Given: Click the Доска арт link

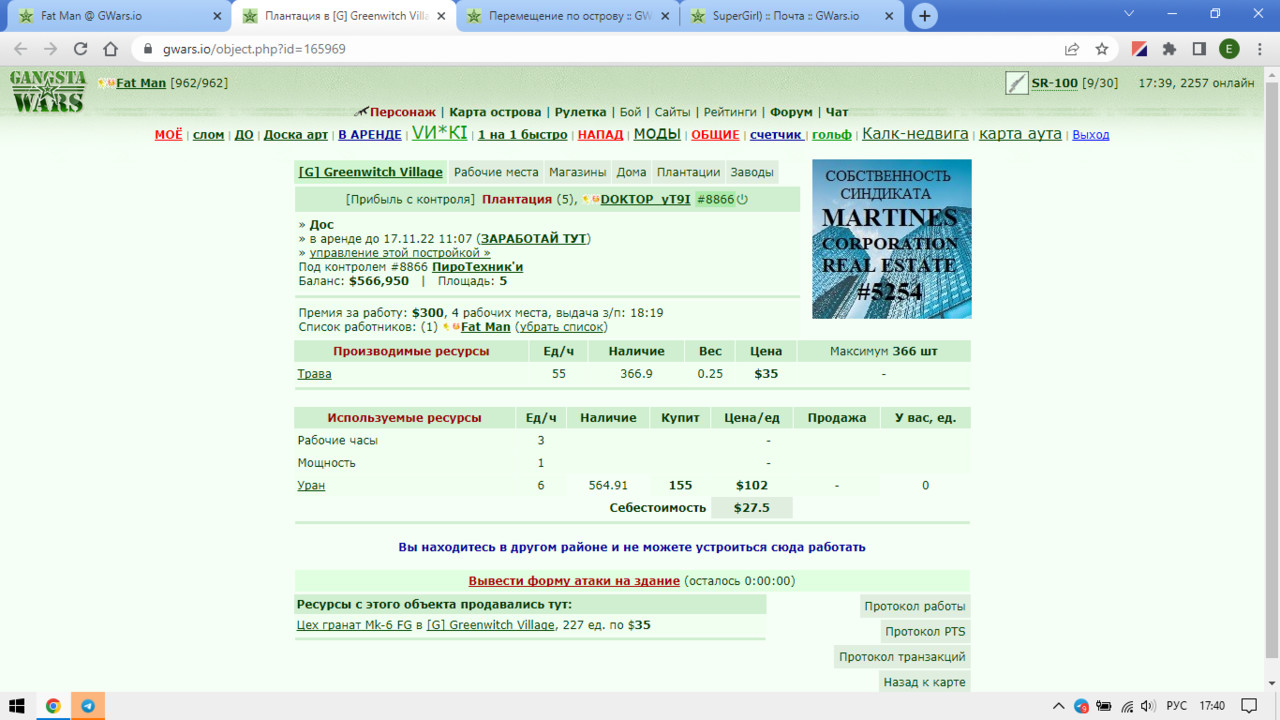Looking at the screenshot, I should point(296,135).
